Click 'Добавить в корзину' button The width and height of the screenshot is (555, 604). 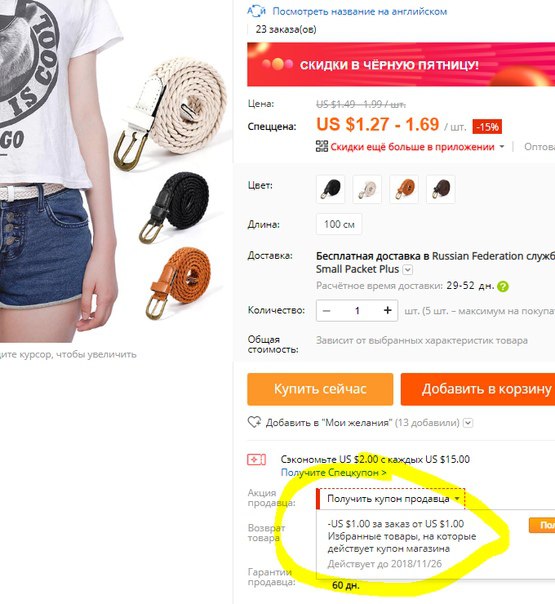(478, 389)
